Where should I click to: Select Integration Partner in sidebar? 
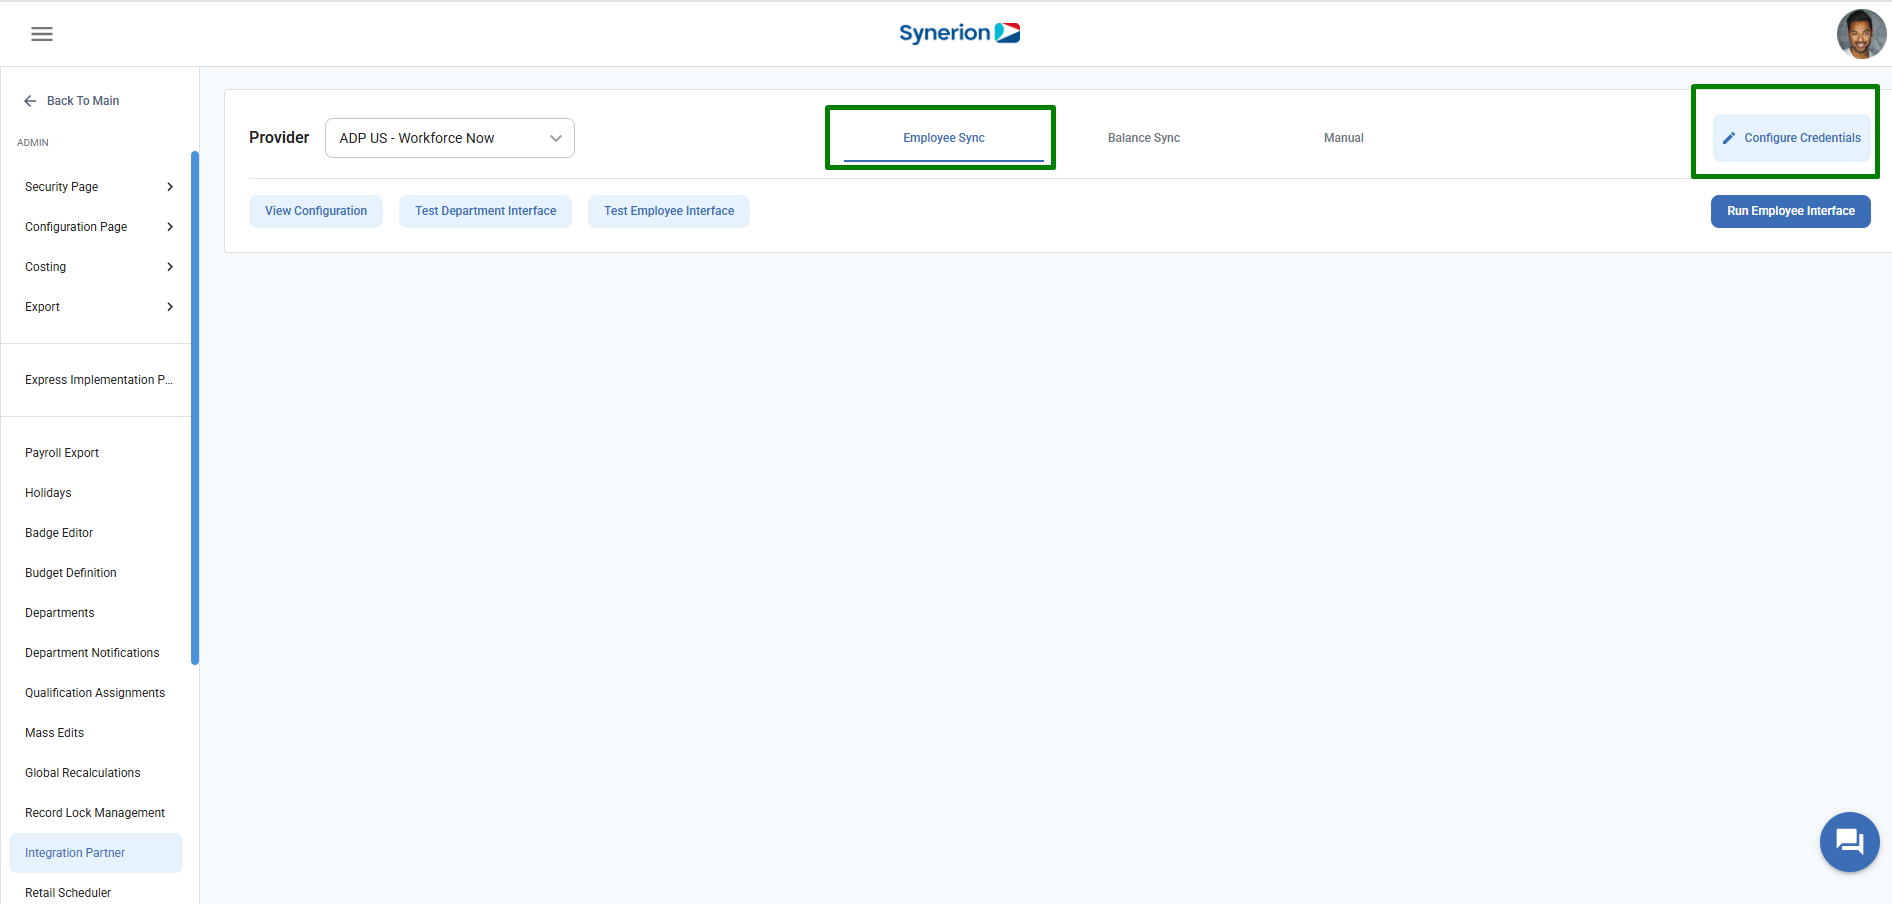96,853
